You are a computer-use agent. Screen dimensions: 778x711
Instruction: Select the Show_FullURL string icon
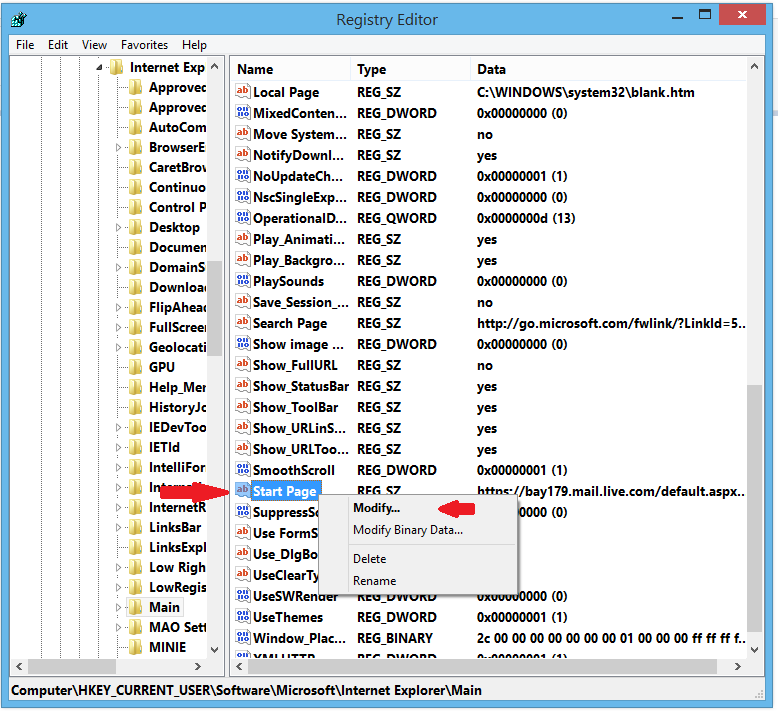pyautogui.click(x=243, y=364)
